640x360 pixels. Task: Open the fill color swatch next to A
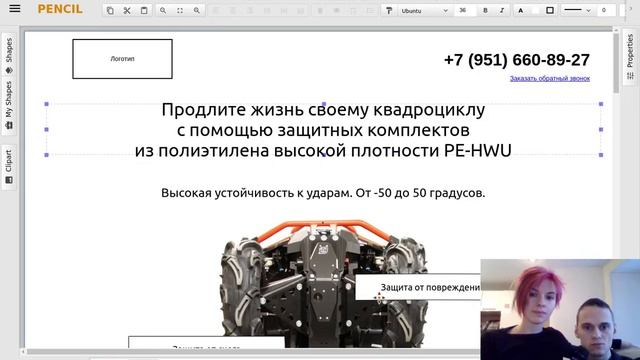(x=535, y=11)
